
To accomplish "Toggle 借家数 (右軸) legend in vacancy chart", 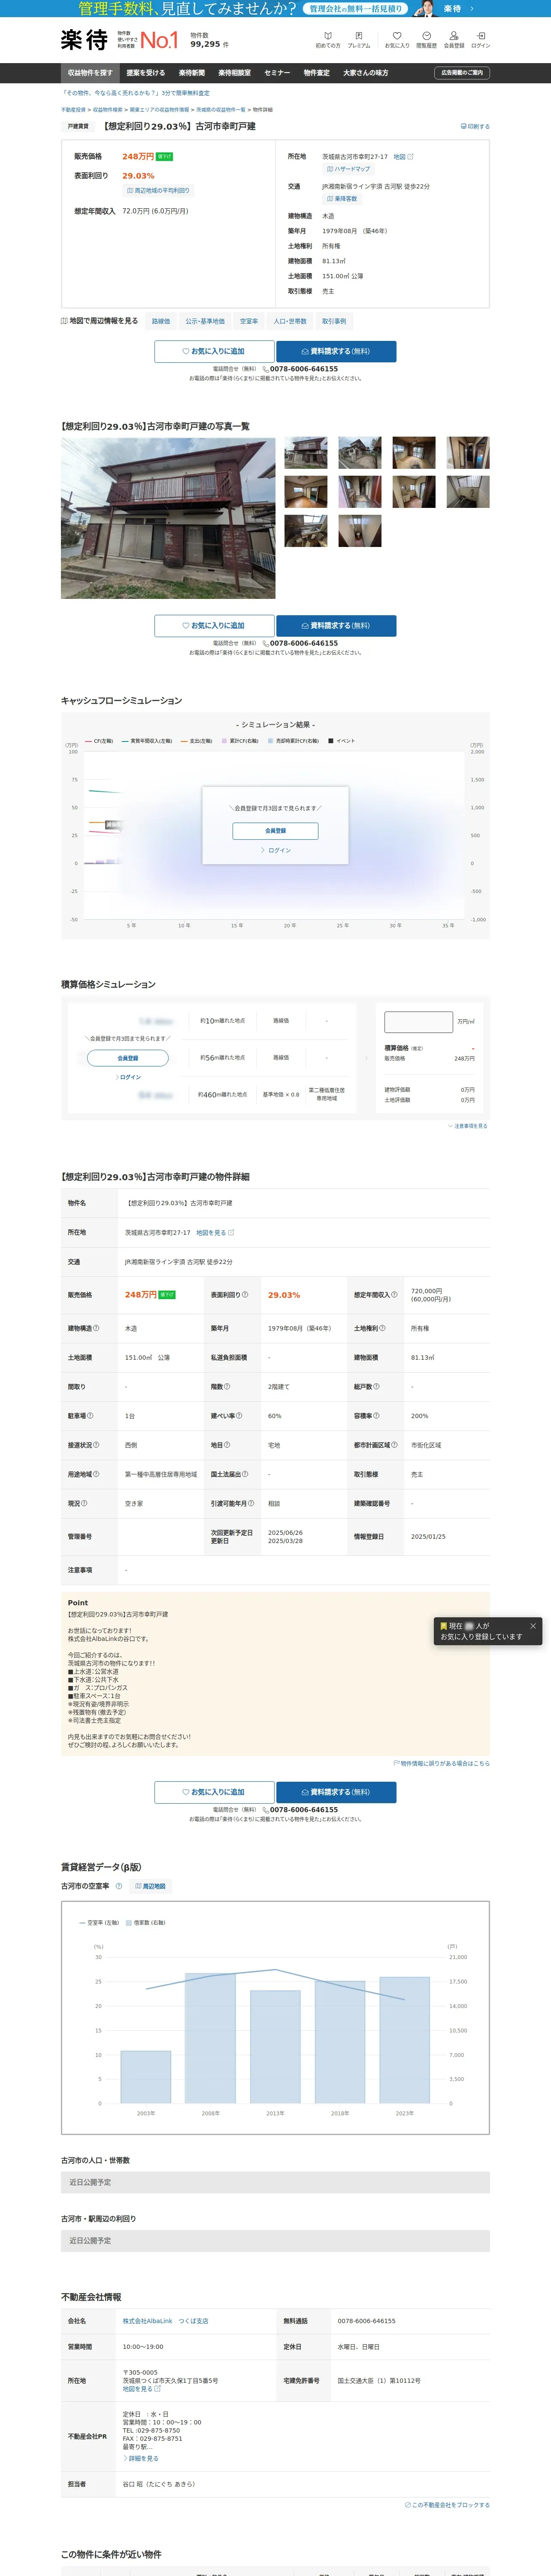I will pyautogui.click(x=146, y=1923).
